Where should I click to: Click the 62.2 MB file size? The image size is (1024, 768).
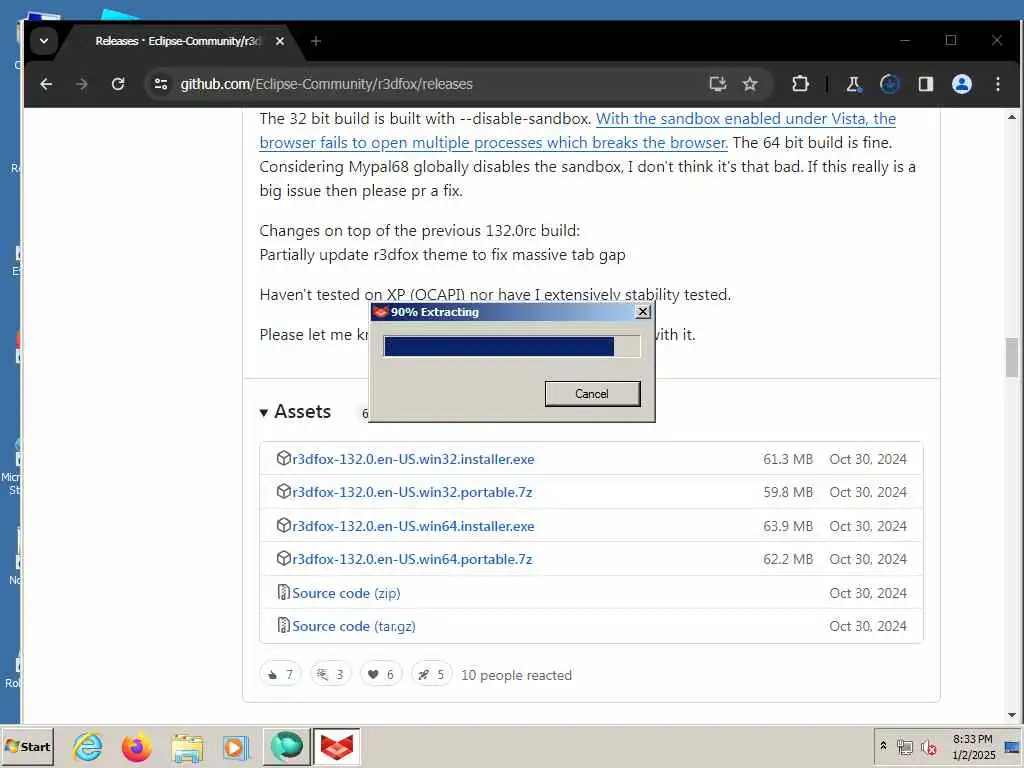[x=788, y=560]
